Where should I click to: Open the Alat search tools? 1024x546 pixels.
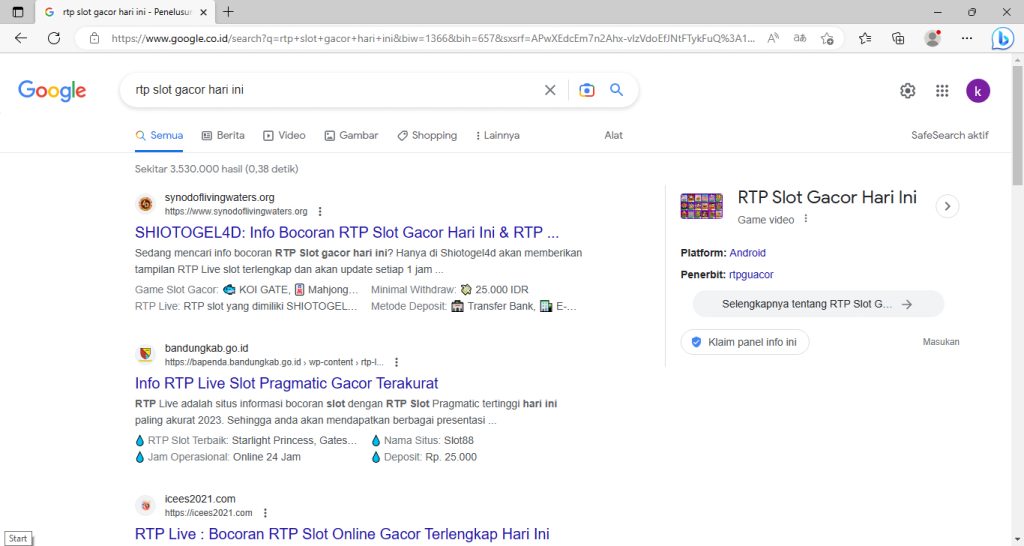(x=613, y=135)
